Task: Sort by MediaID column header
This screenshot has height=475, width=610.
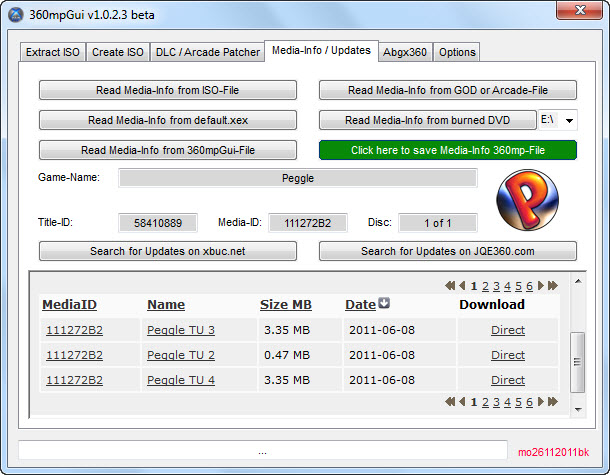Action: tap(69, 305)
